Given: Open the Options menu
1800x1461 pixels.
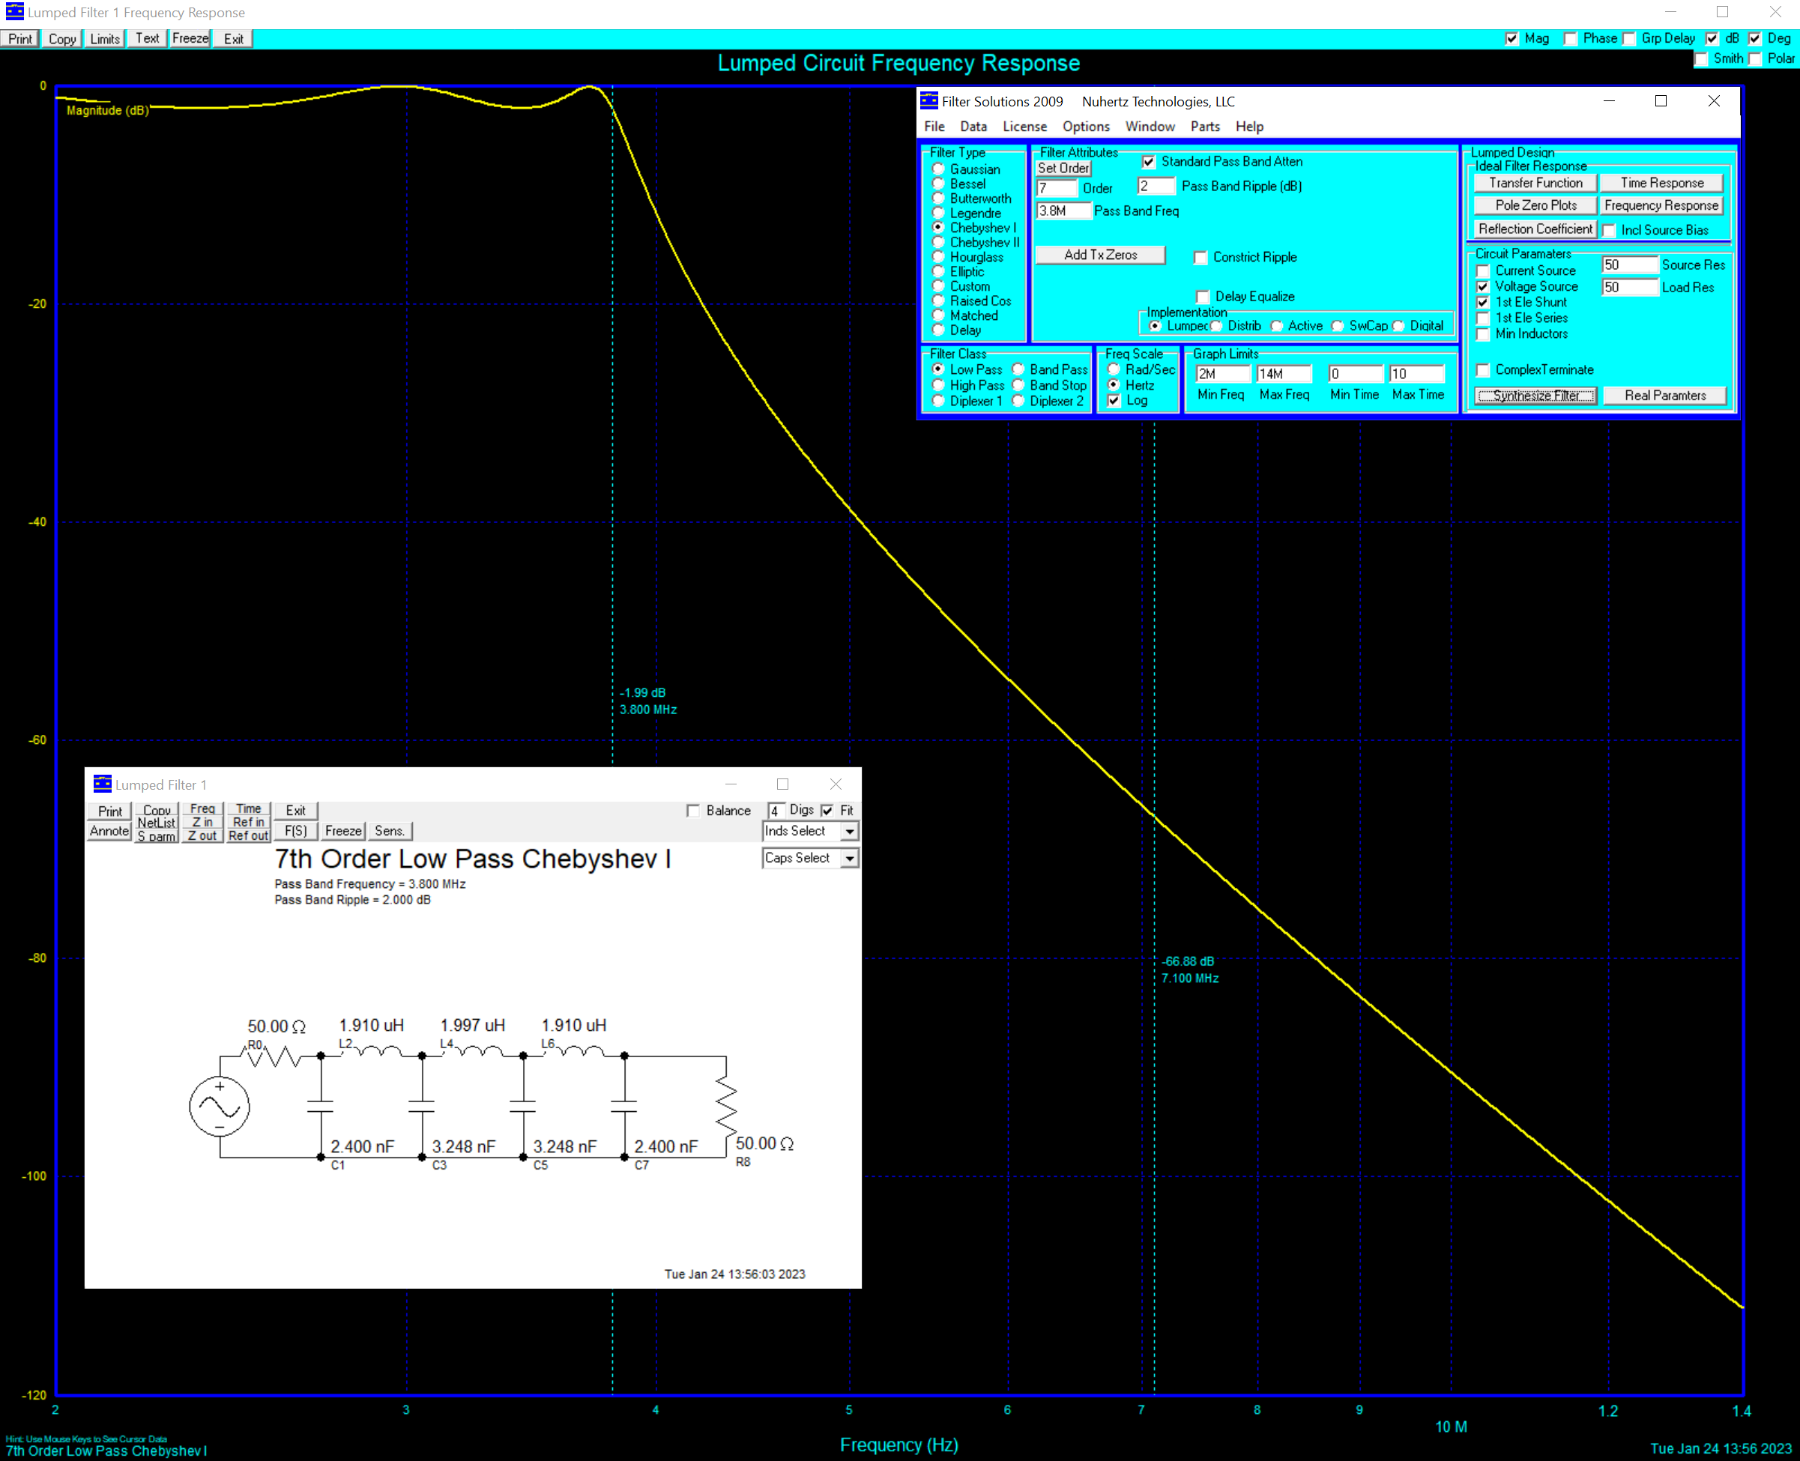Looking at the screenshot, I should (x=1085, y=127).
